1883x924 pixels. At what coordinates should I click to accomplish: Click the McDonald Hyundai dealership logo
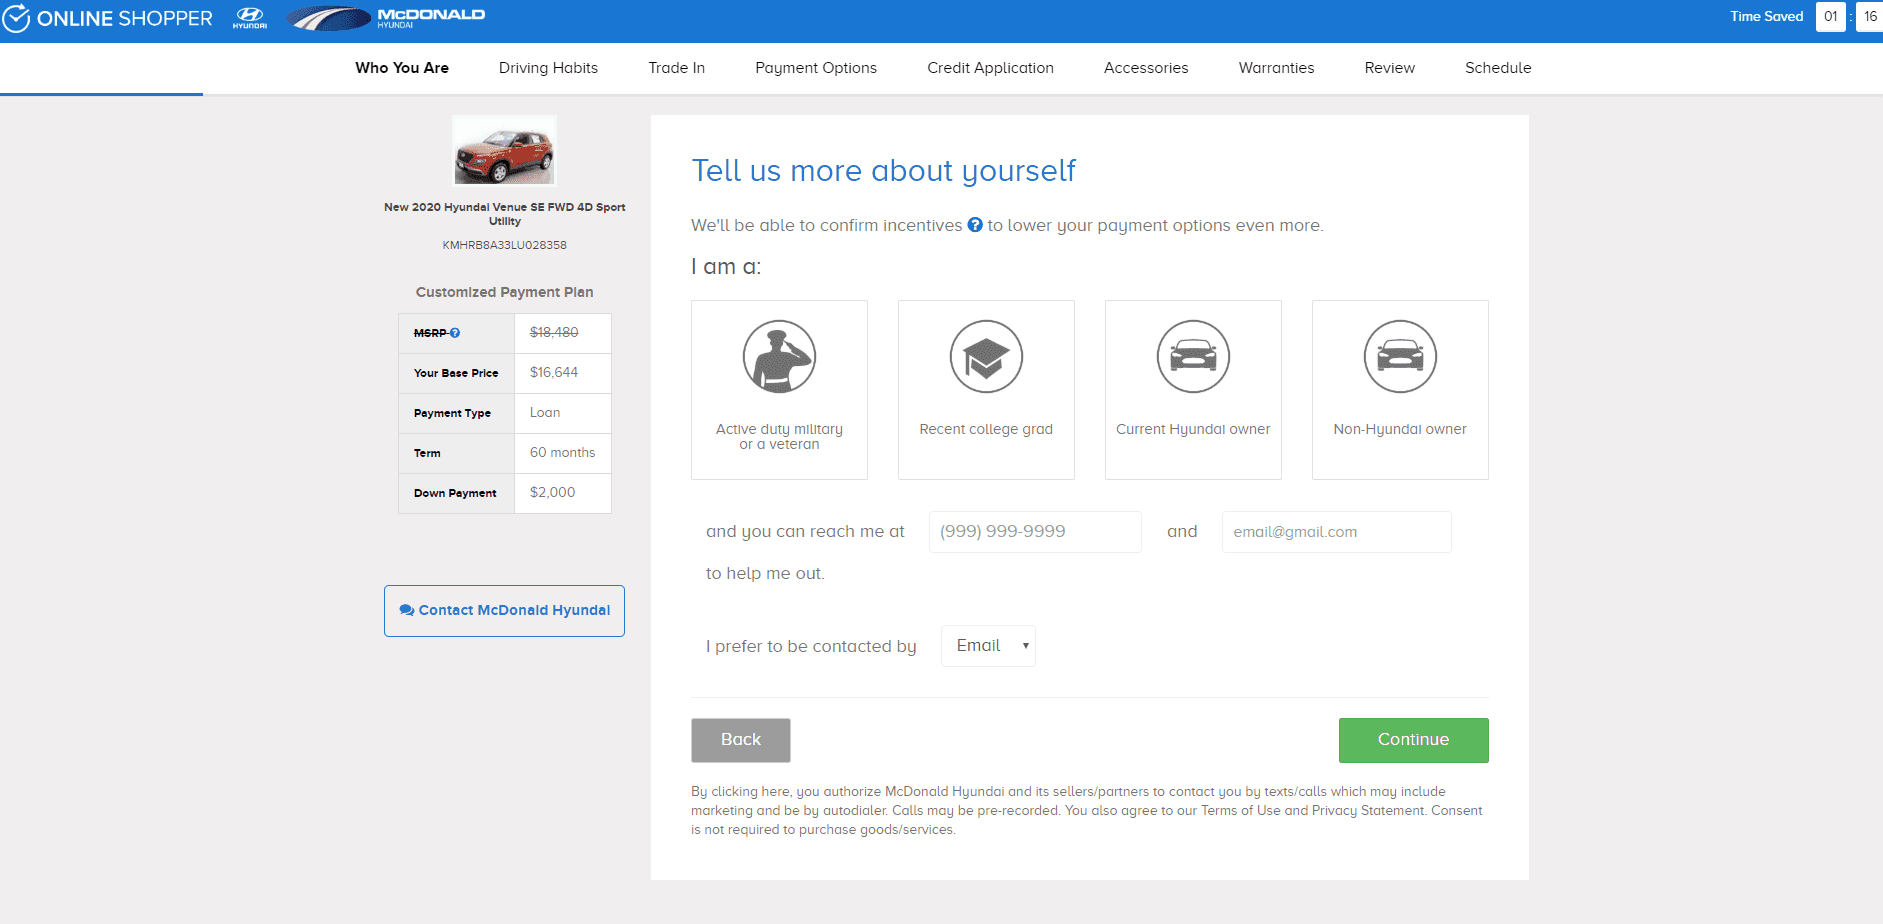tap(386, 17)
